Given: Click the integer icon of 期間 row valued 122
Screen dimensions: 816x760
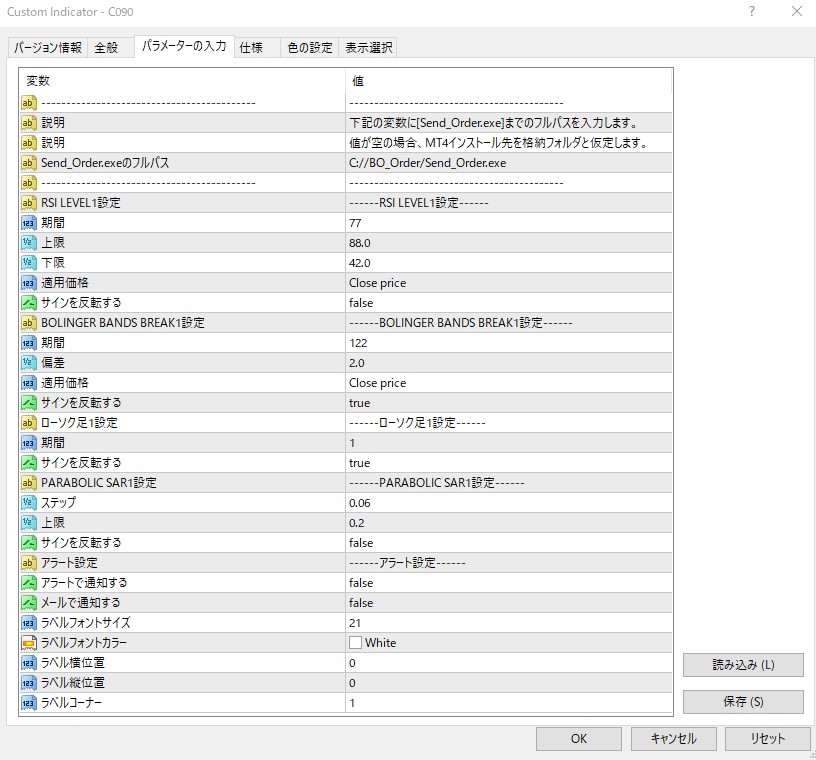Looking at the screenshot, I should point(29,343).
